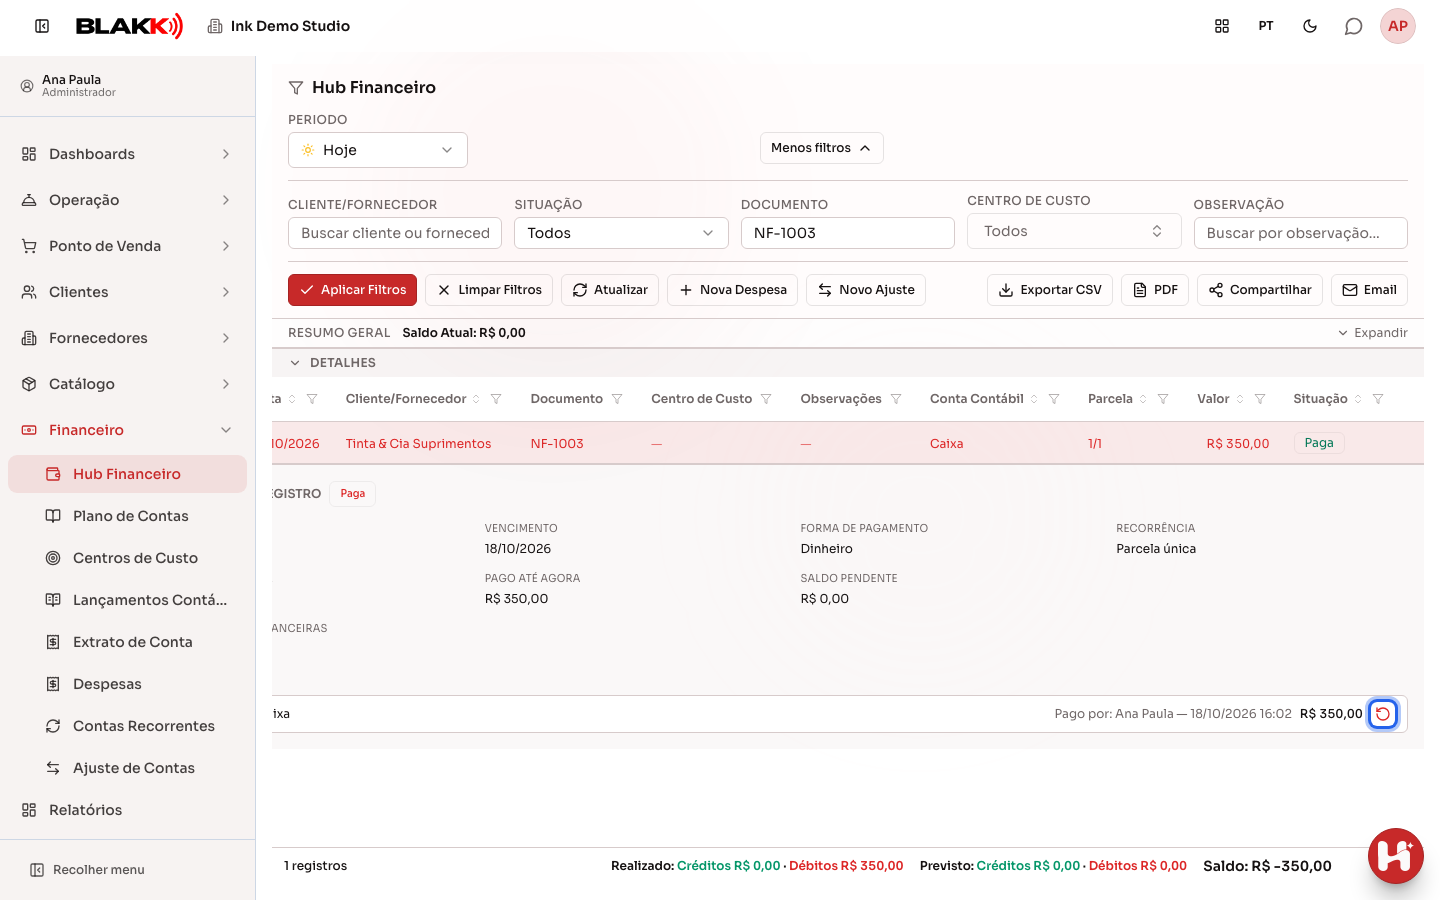Click Recolher menu at sidebar bottom
This screenshot has width=1440, height=900.
(87, 870)
